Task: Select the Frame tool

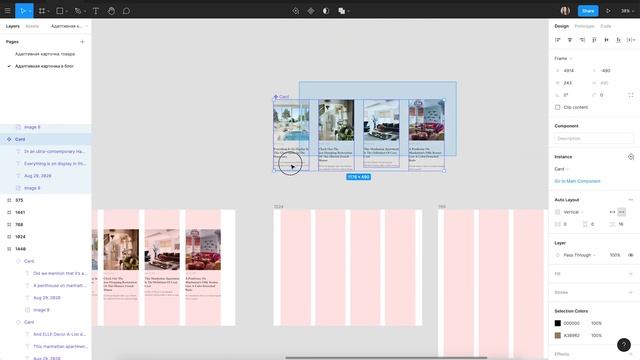Action: pos(42,11)
